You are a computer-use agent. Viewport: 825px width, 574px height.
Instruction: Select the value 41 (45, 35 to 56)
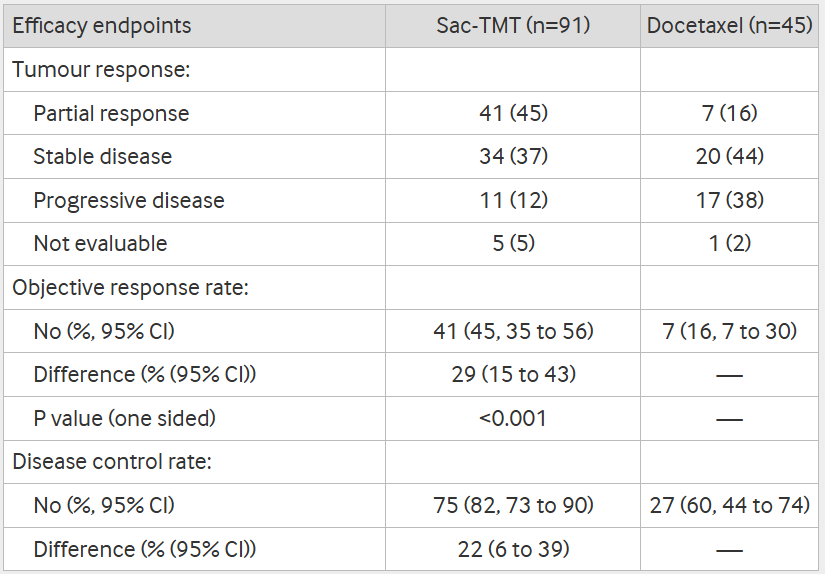pyautogui.click(x=513, y=331)
